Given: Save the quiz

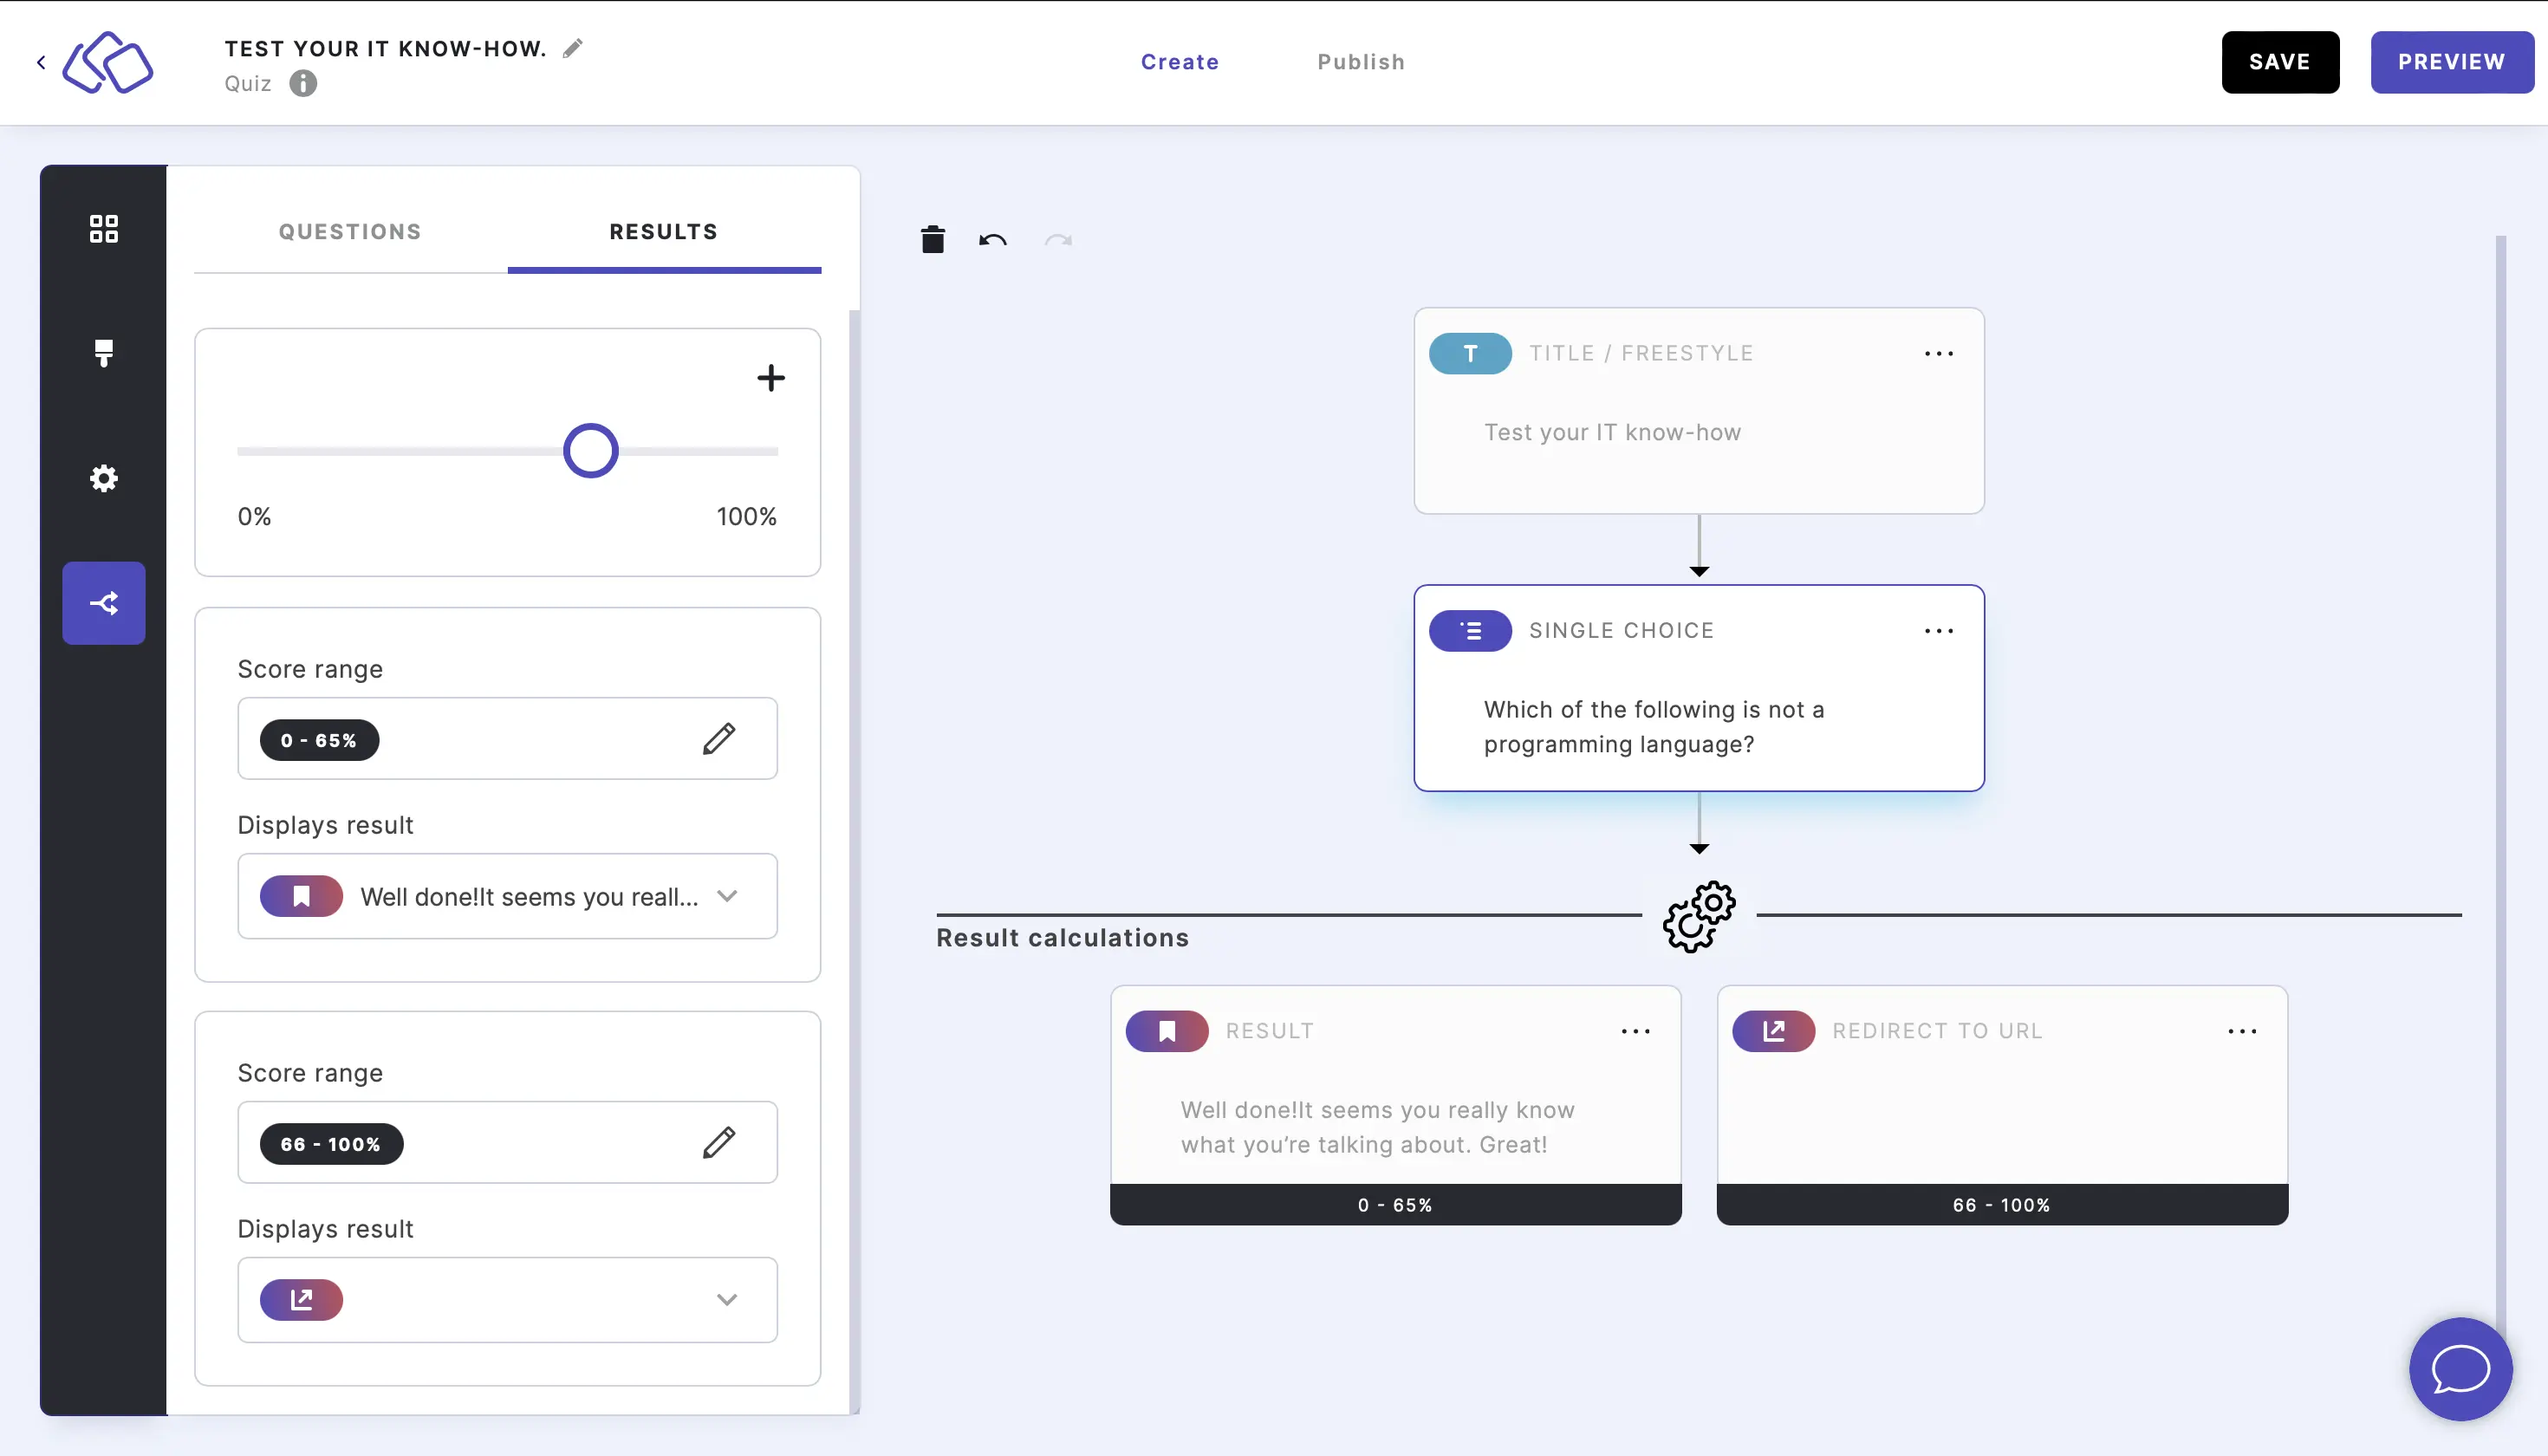Looking at the screenshot, I should tap(2280, 62).
